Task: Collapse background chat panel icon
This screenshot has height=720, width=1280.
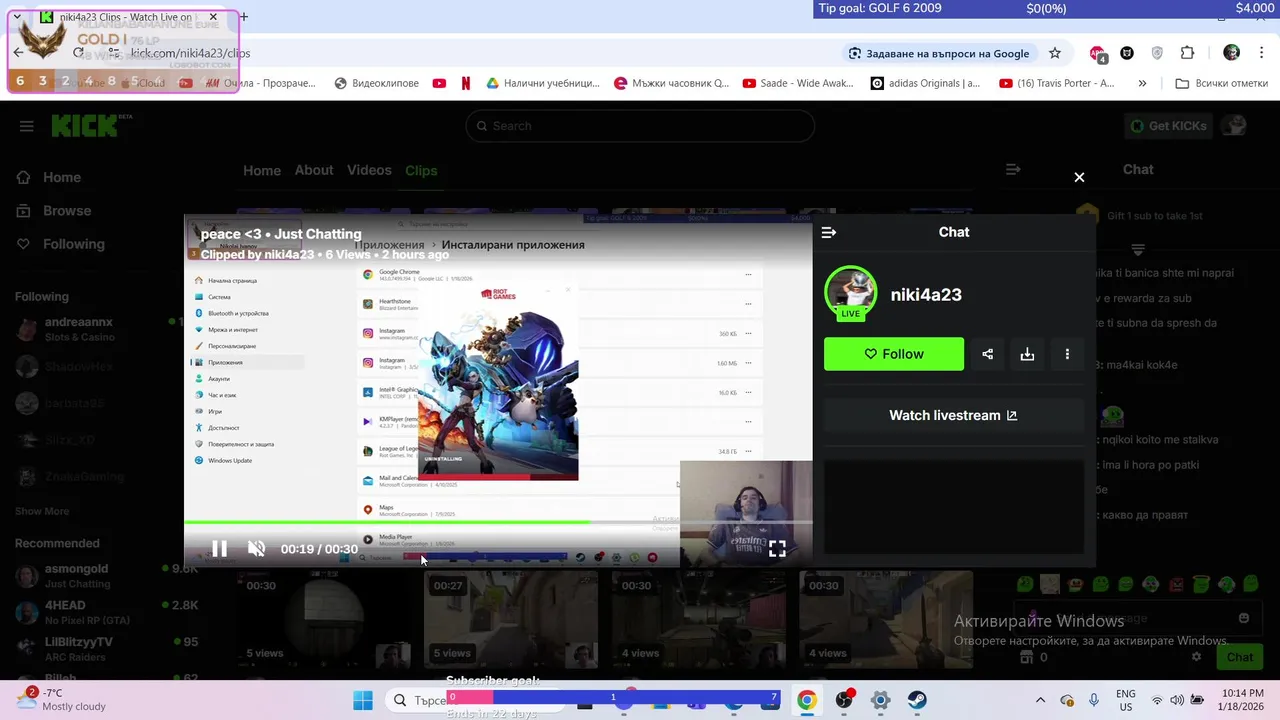Action: (1013, 170)
